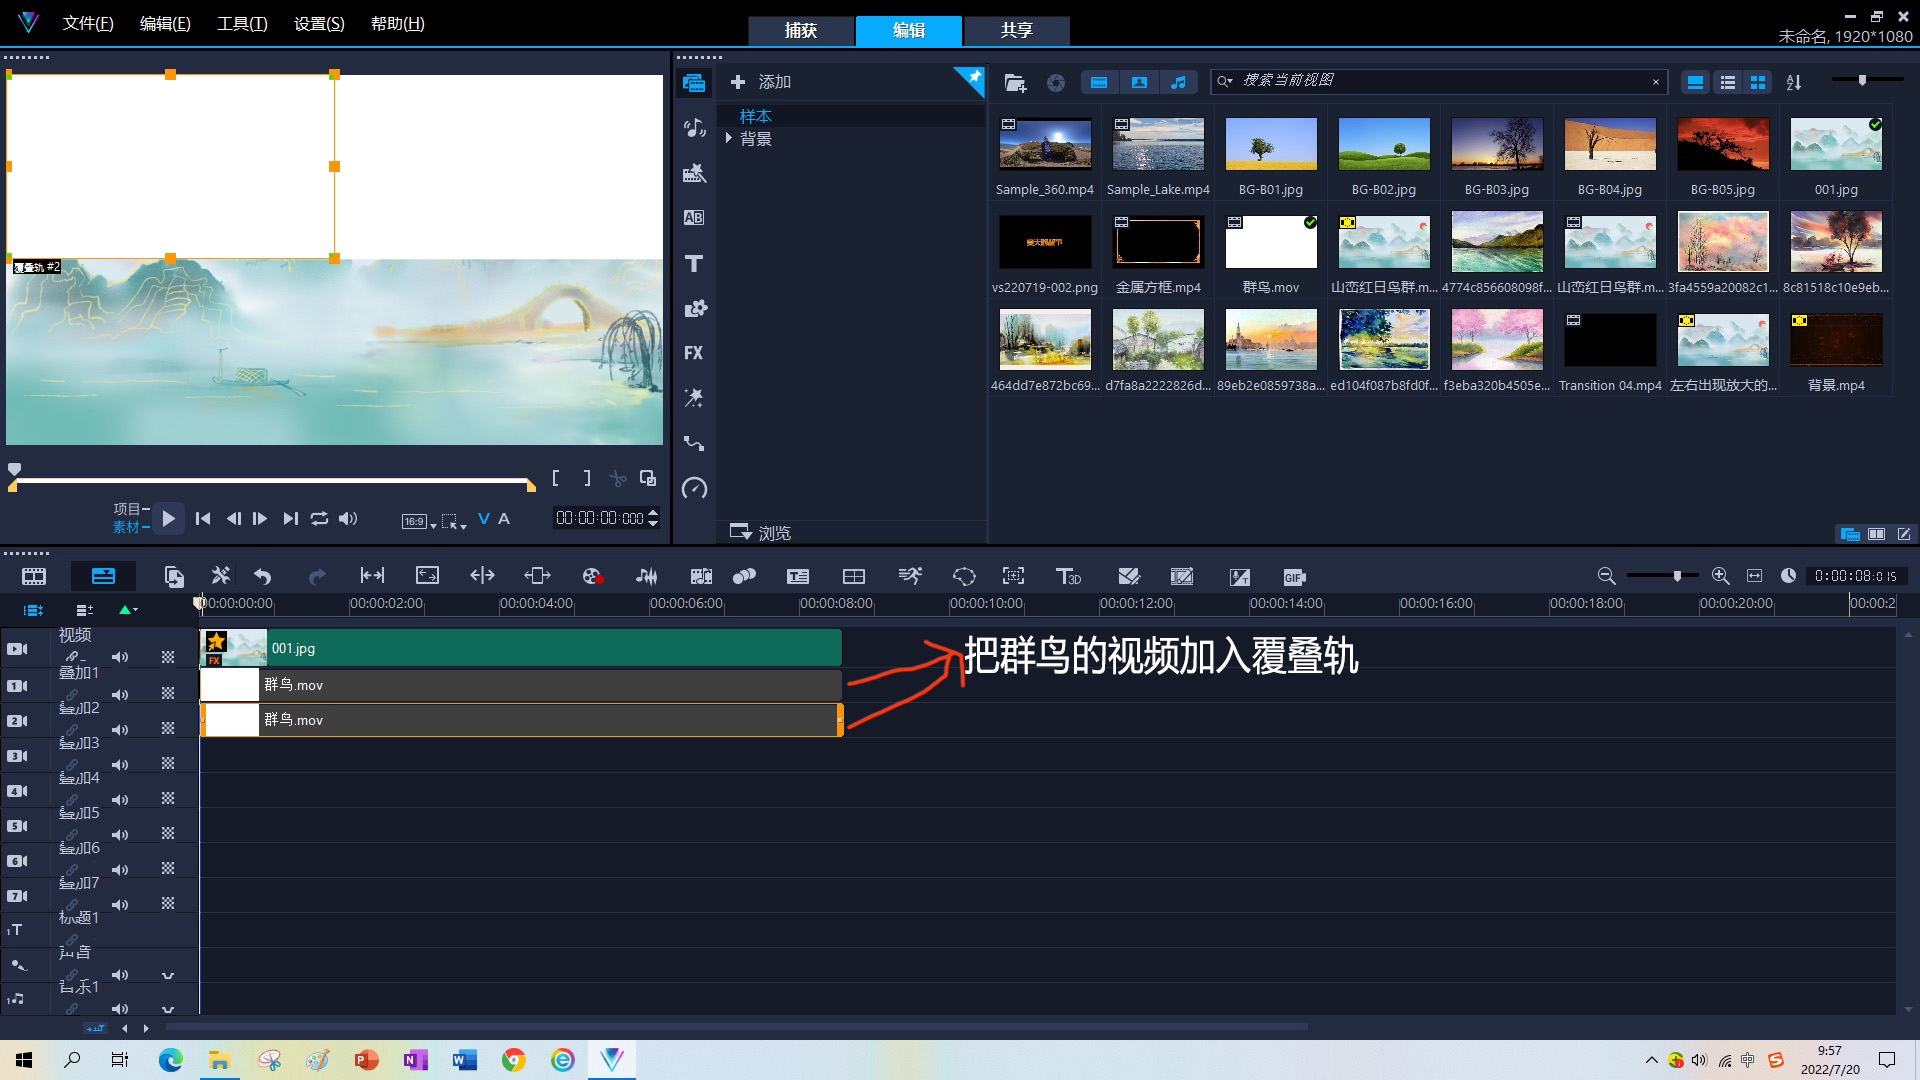
Task: Switch to Storyboard view in timeline toolbar
Action: point(34,576)
